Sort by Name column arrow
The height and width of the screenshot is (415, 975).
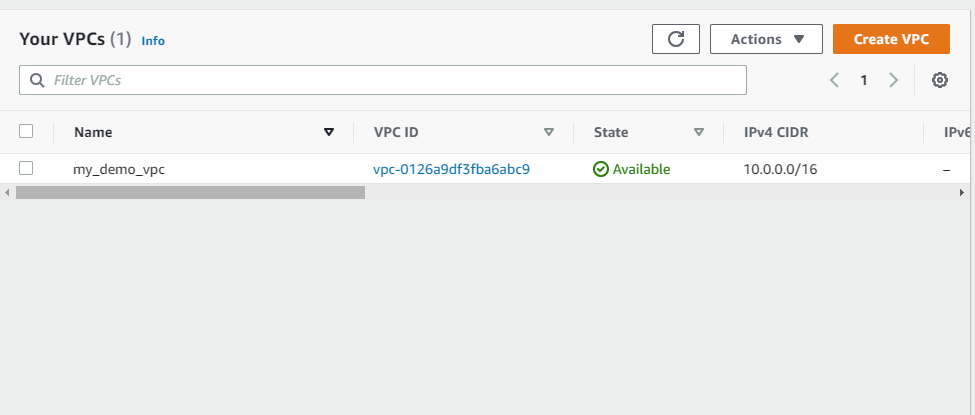[329, 132]
